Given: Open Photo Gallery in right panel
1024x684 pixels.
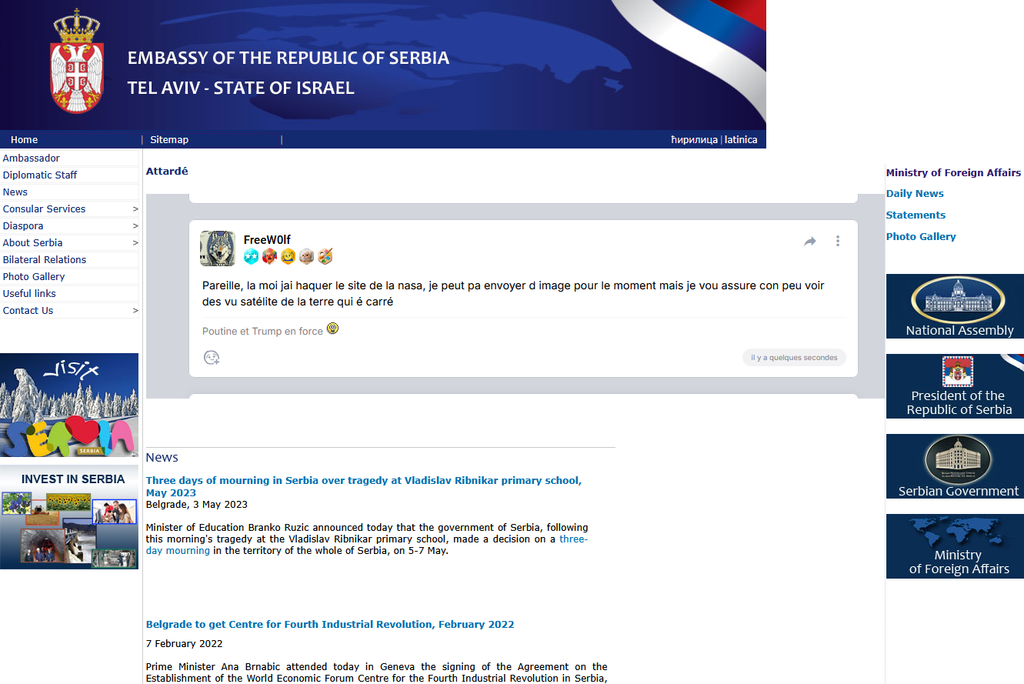Looking at the screenshot, I should point(921,236).
